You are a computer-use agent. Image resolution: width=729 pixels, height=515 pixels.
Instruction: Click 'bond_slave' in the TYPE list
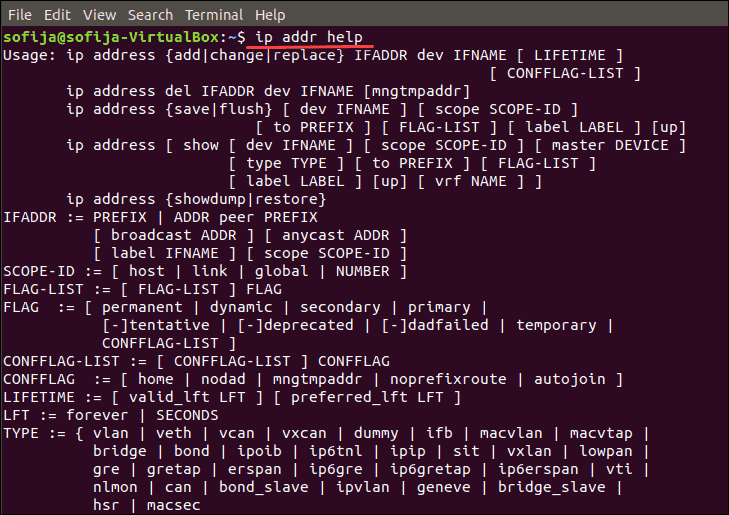tap(264, 488)
